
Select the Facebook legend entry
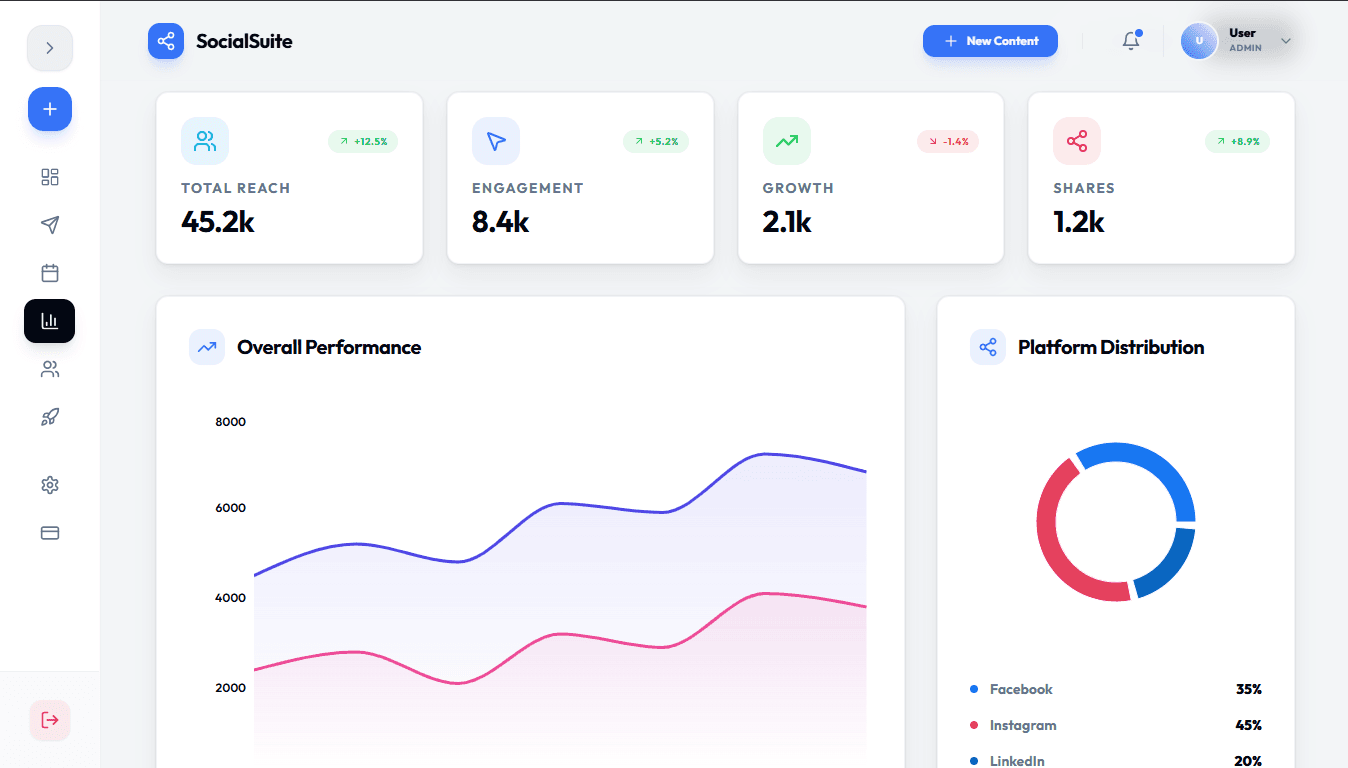pos(1116,689)
